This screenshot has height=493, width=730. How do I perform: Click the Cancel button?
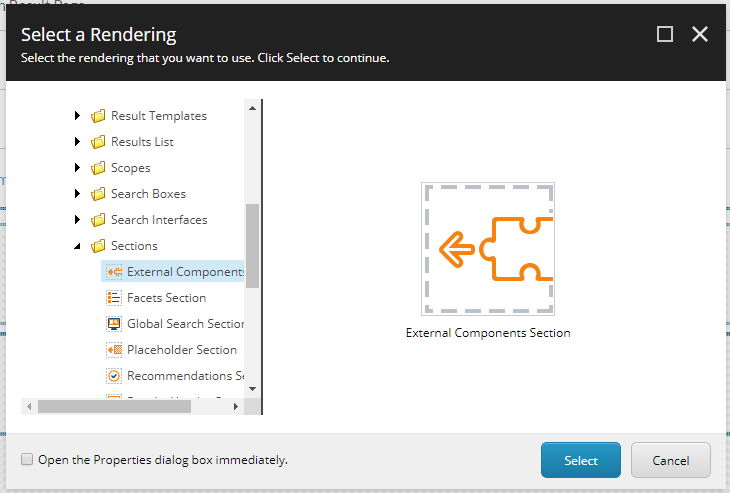tap(670, 460)
